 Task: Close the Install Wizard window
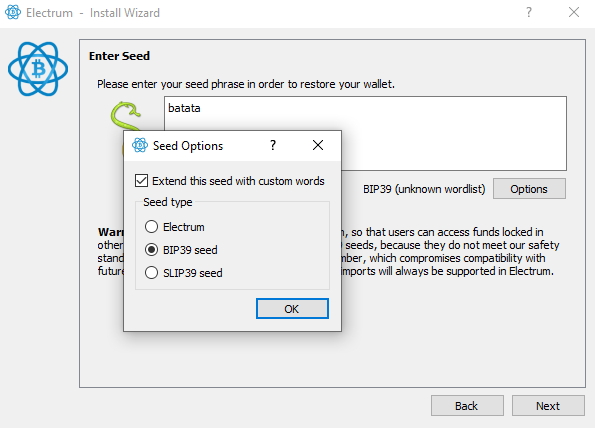coord(574,13)
